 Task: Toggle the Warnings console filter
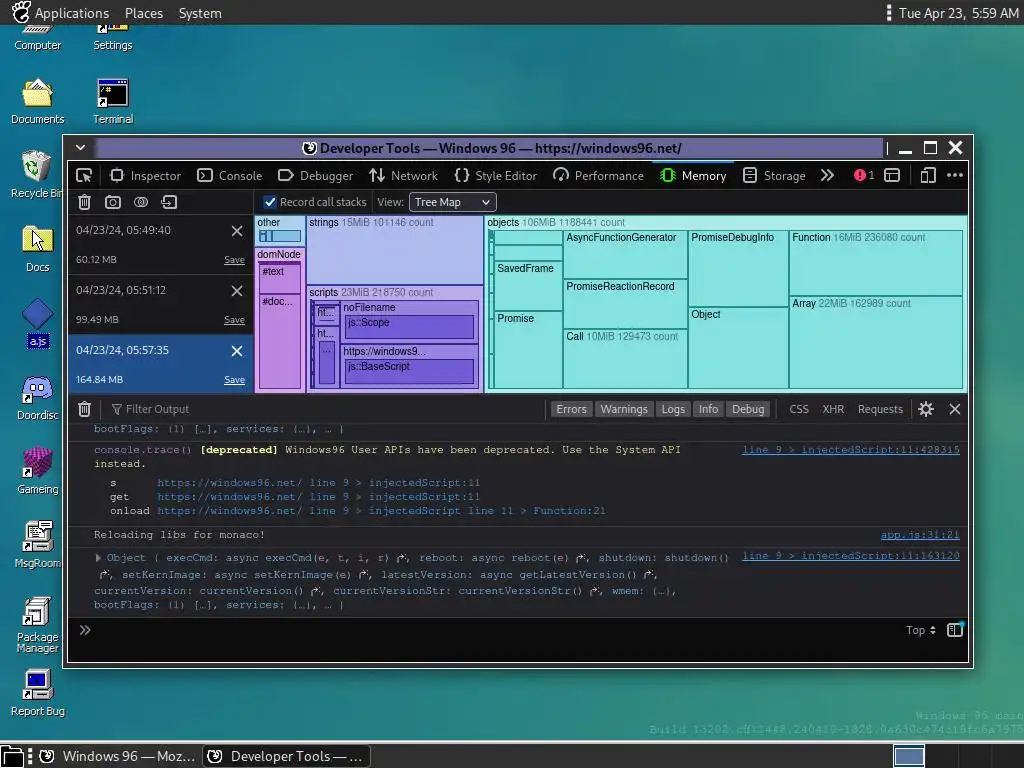(x=624, y=409)
